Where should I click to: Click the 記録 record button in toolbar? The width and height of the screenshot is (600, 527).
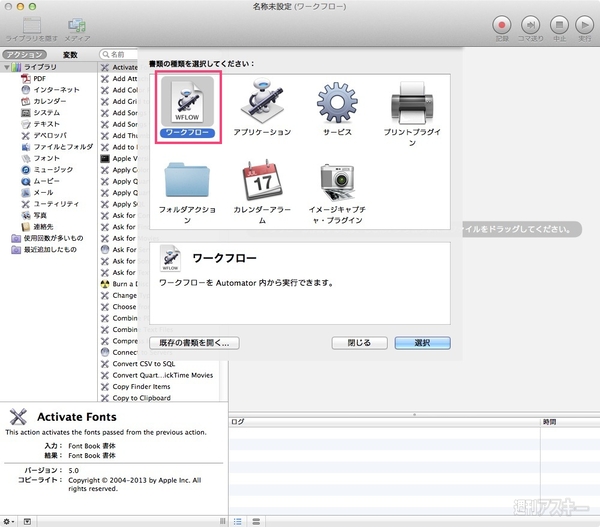coord(502,25)
